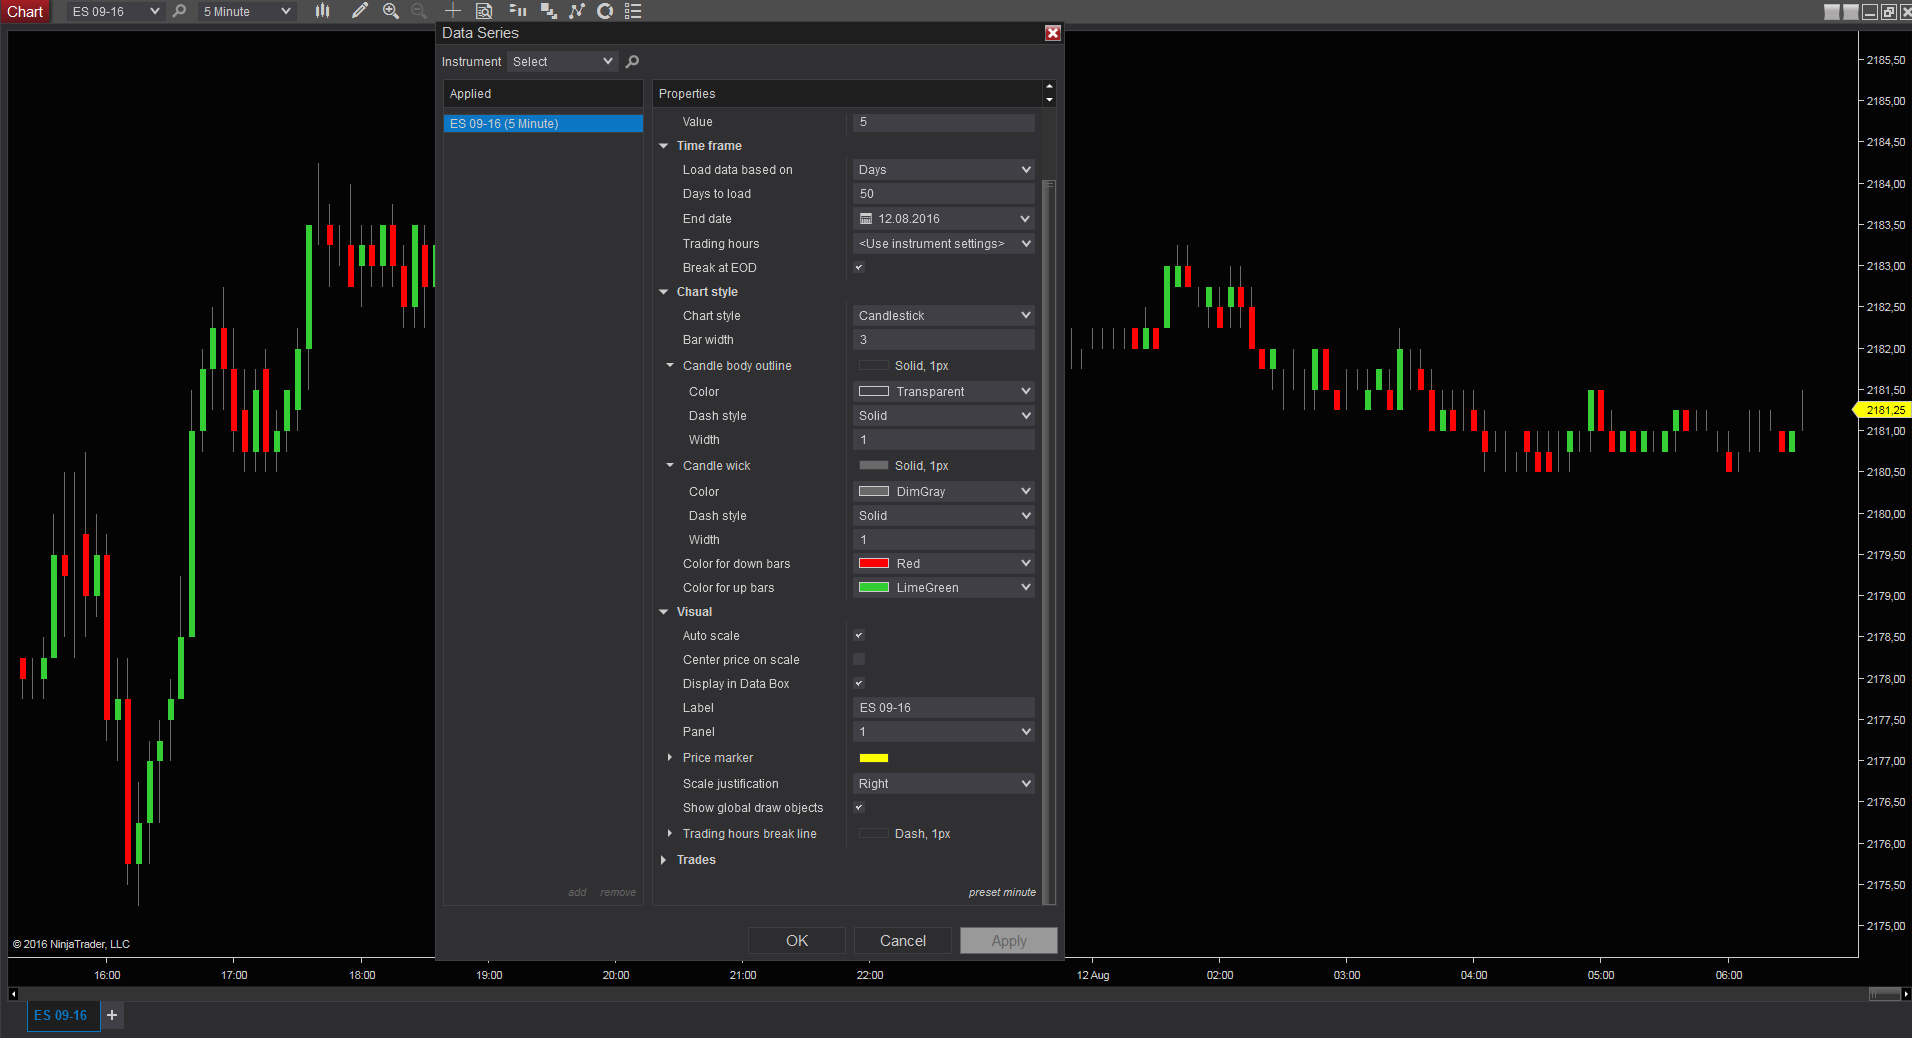Click the add link in Applied list
This screenshot has height=1038, width=1912.
pyautogui.click(x=577, y=892)
